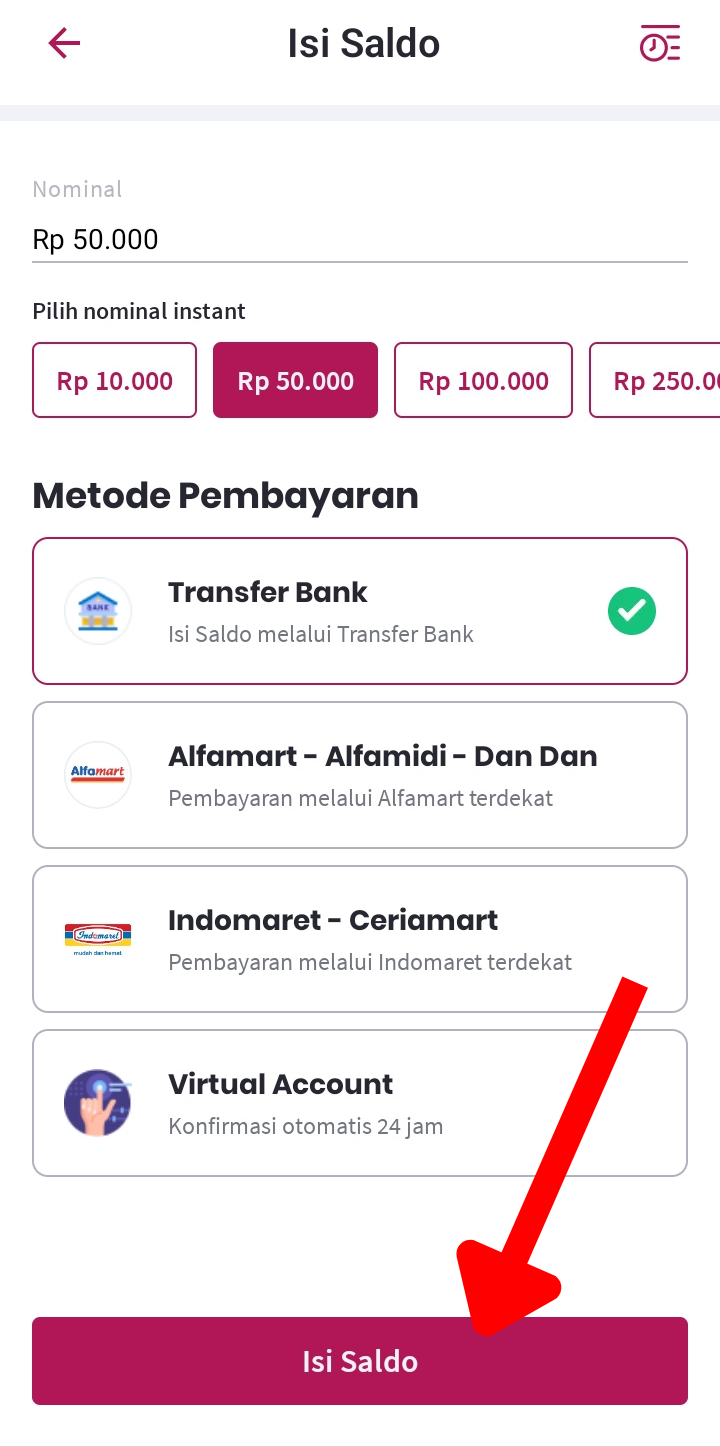Viewport: 720px width, 1446px height.
Task: Tap the Transfer Bank building icon
Action: tap(98, 610)
